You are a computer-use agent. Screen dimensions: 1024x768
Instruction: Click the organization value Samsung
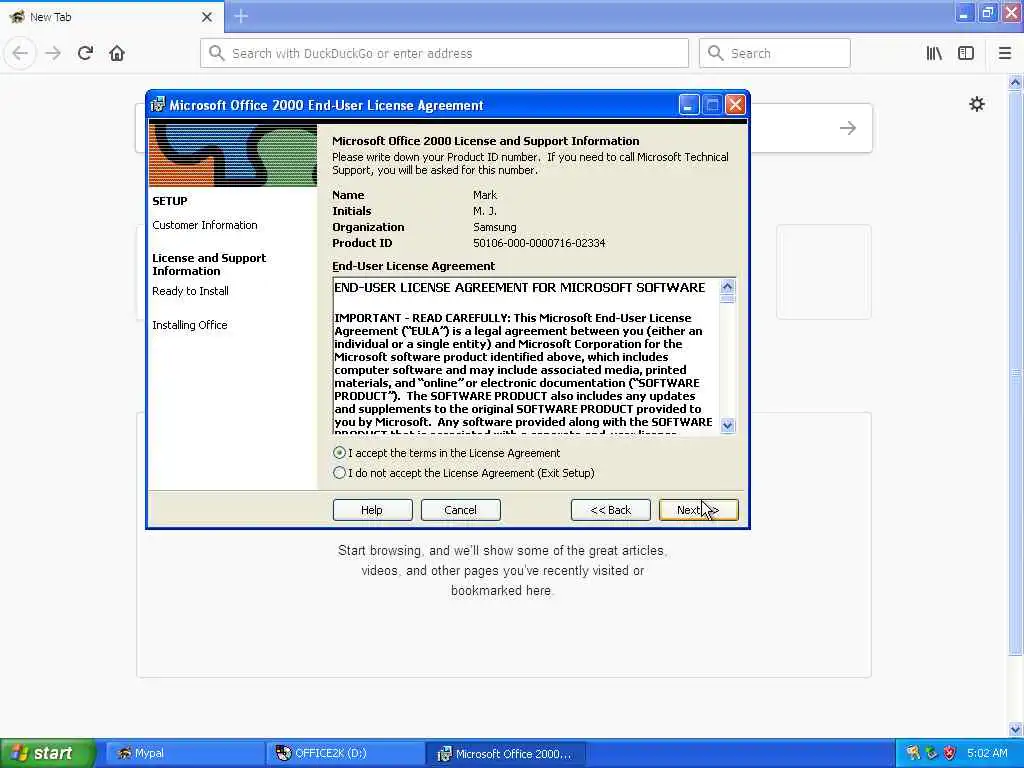pyautogui.click(x=494, y=227)
